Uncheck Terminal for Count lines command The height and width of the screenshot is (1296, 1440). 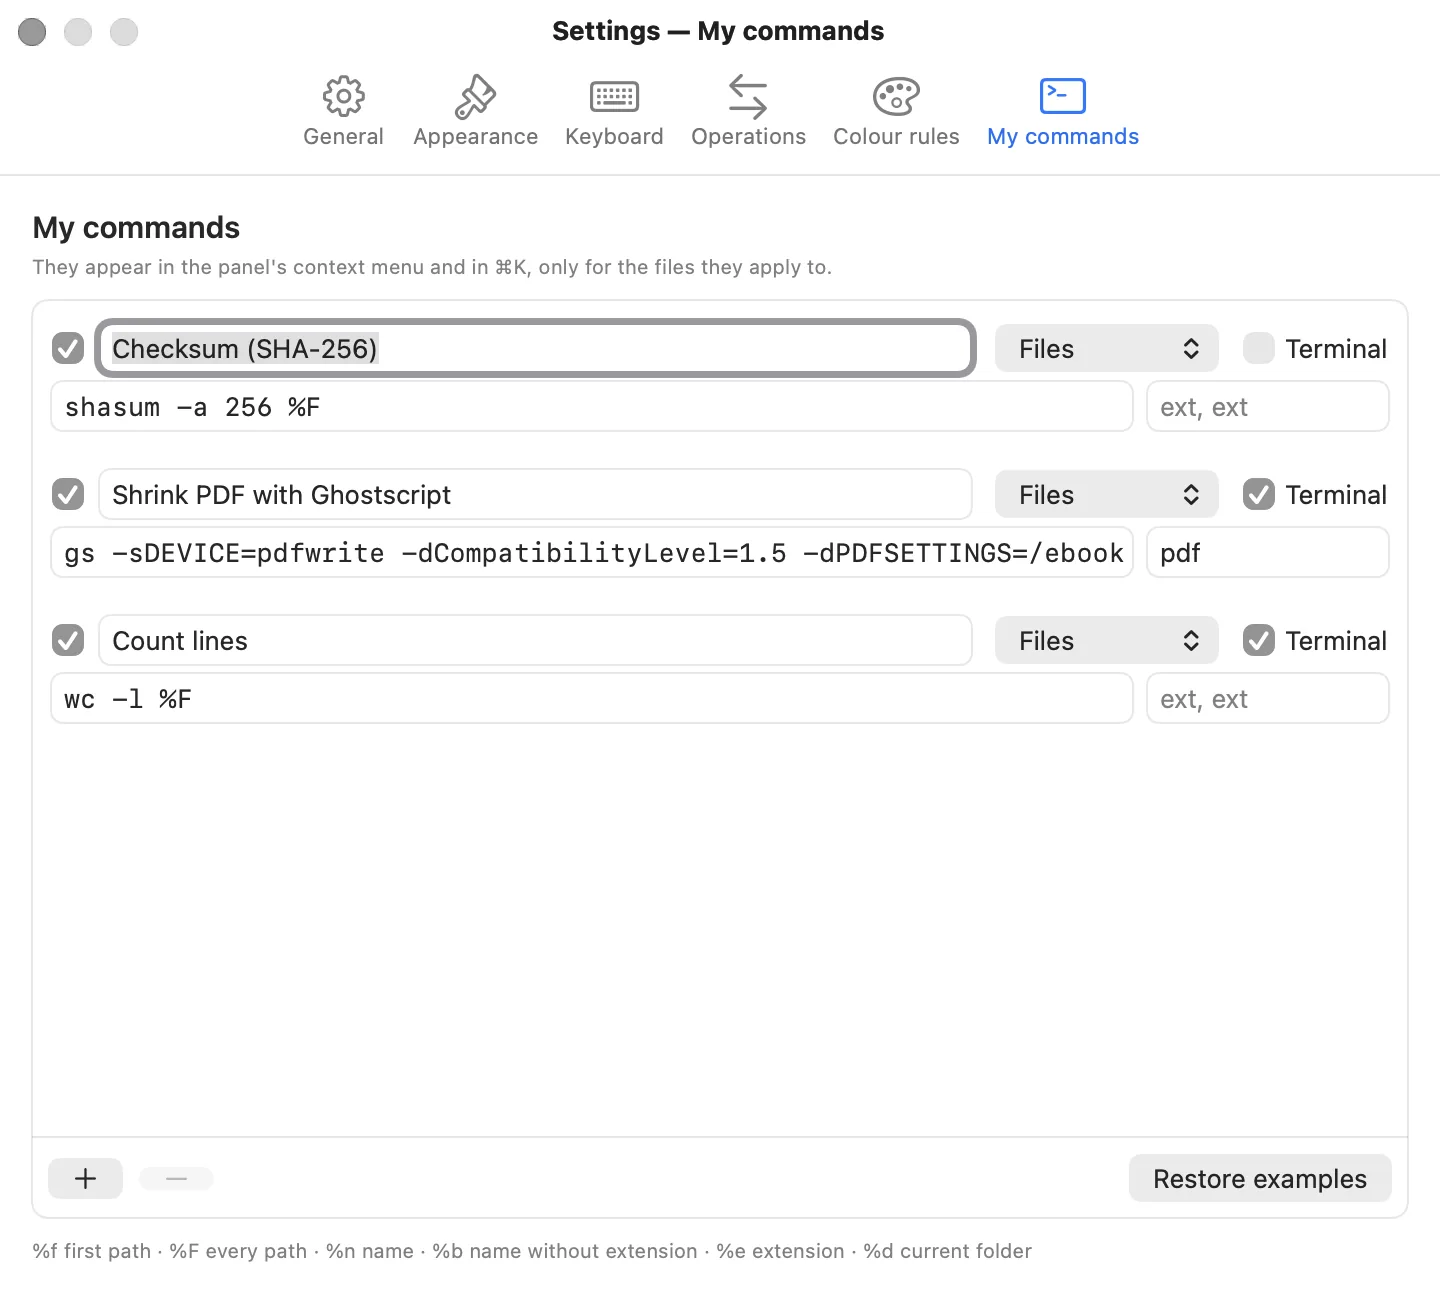(1259, 641)
